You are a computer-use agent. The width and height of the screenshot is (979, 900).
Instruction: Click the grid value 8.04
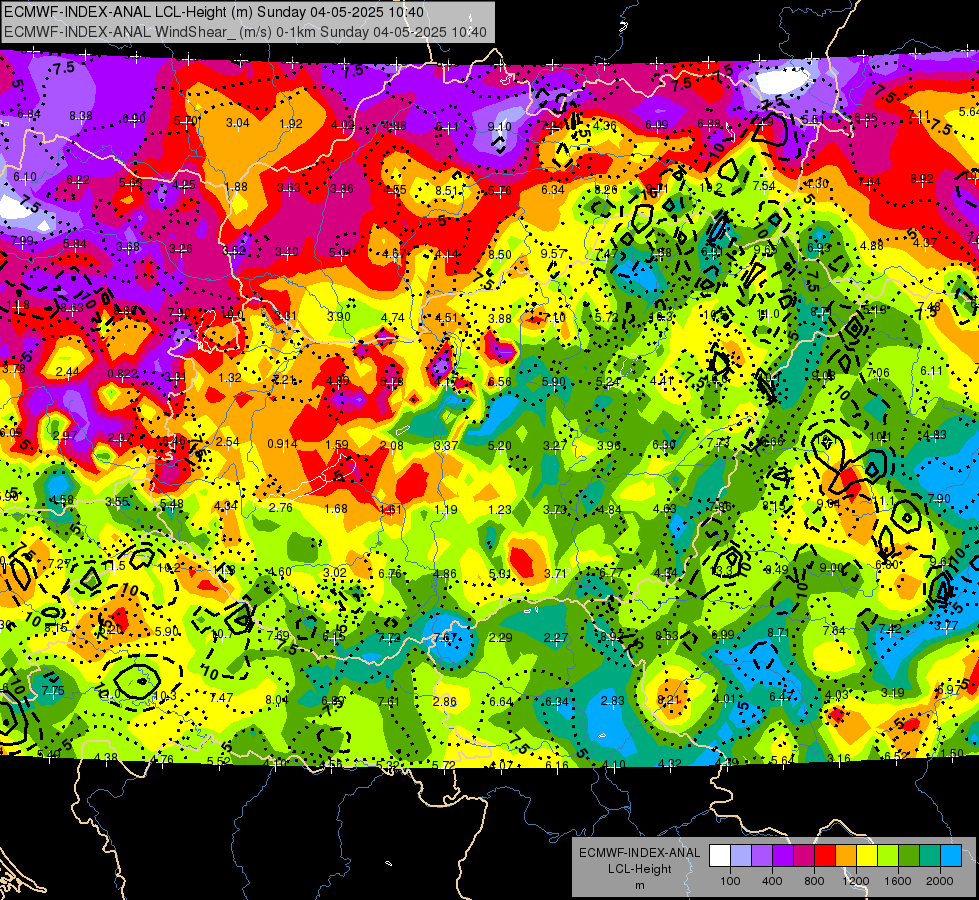pos(277,700)
